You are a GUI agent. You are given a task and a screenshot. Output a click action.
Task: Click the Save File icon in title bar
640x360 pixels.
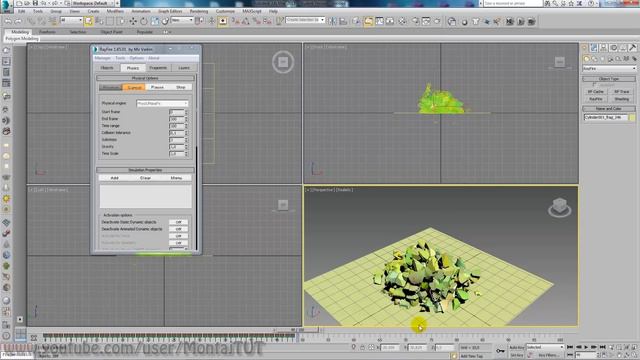[36, 3]
